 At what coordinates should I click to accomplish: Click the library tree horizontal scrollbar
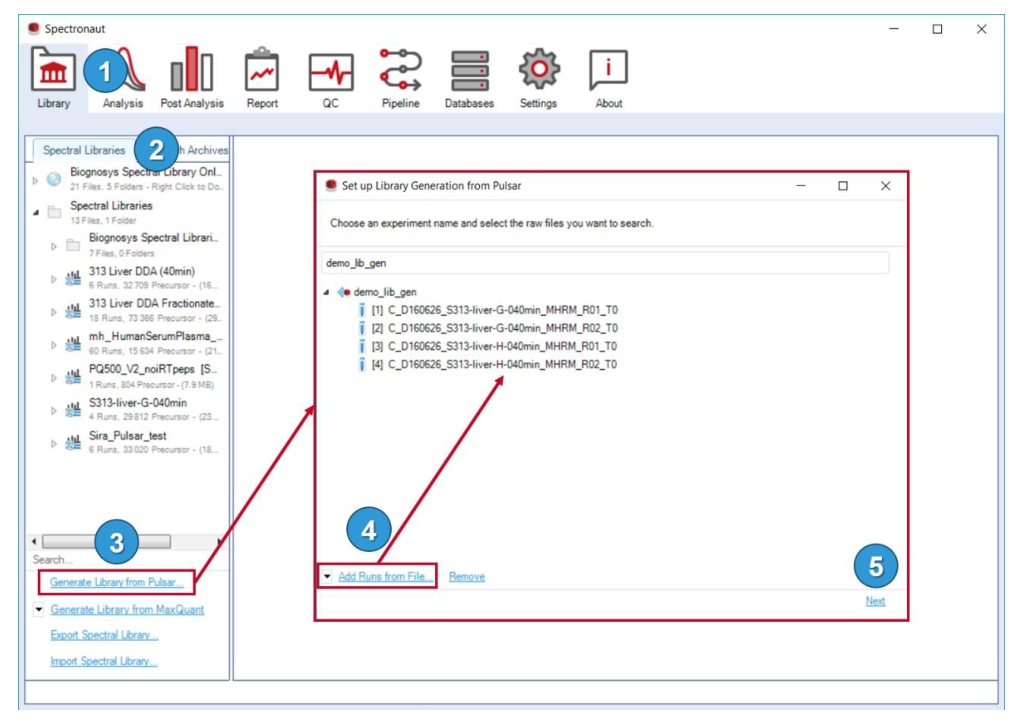[x=106, y=542]
